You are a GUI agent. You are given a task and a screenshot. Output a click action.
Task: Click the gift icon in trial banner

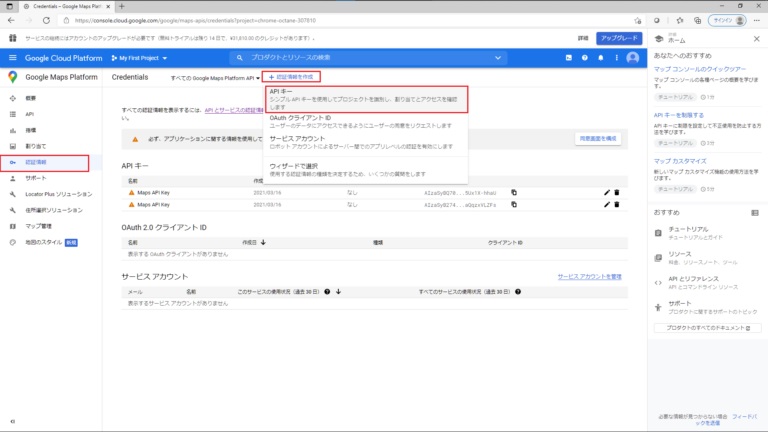click(13, 38)
